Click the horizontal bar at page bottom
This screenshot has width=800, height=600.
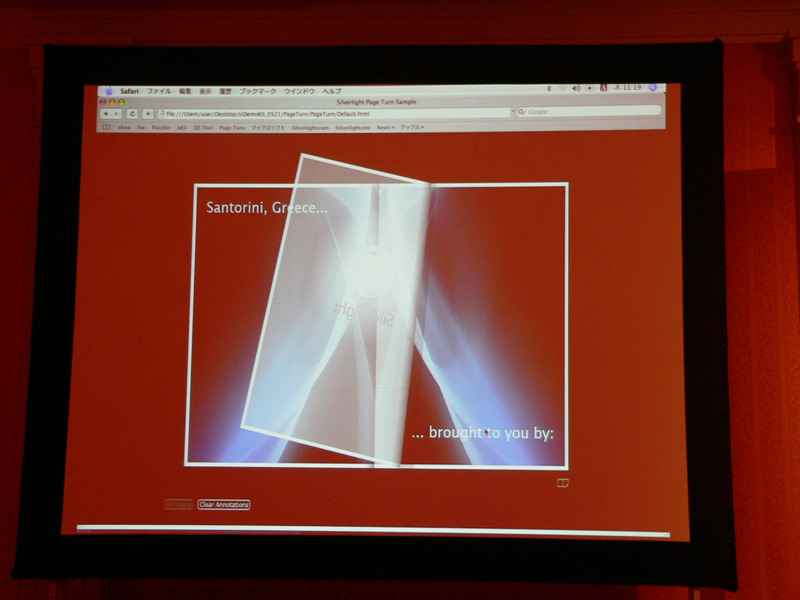(373, 531)
